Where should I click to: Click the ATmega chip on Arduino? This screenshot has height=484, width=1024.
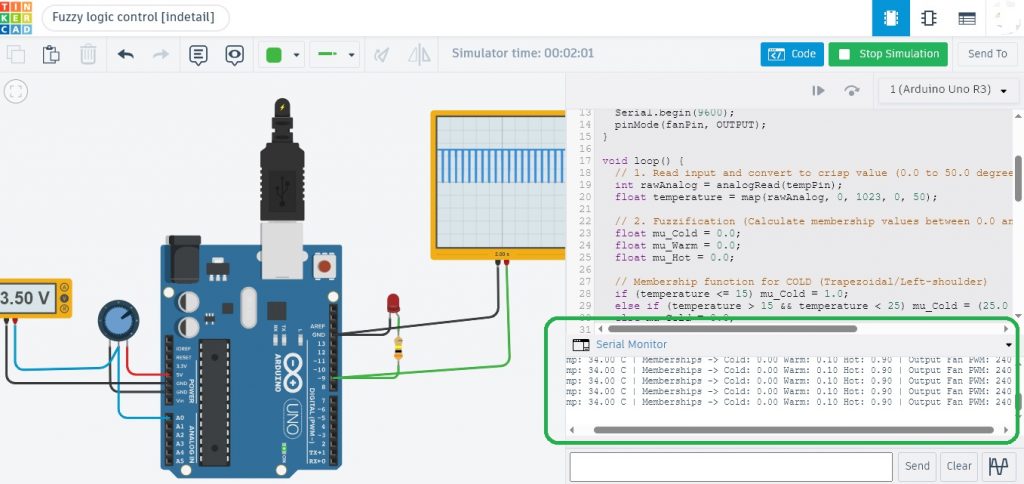215,400
